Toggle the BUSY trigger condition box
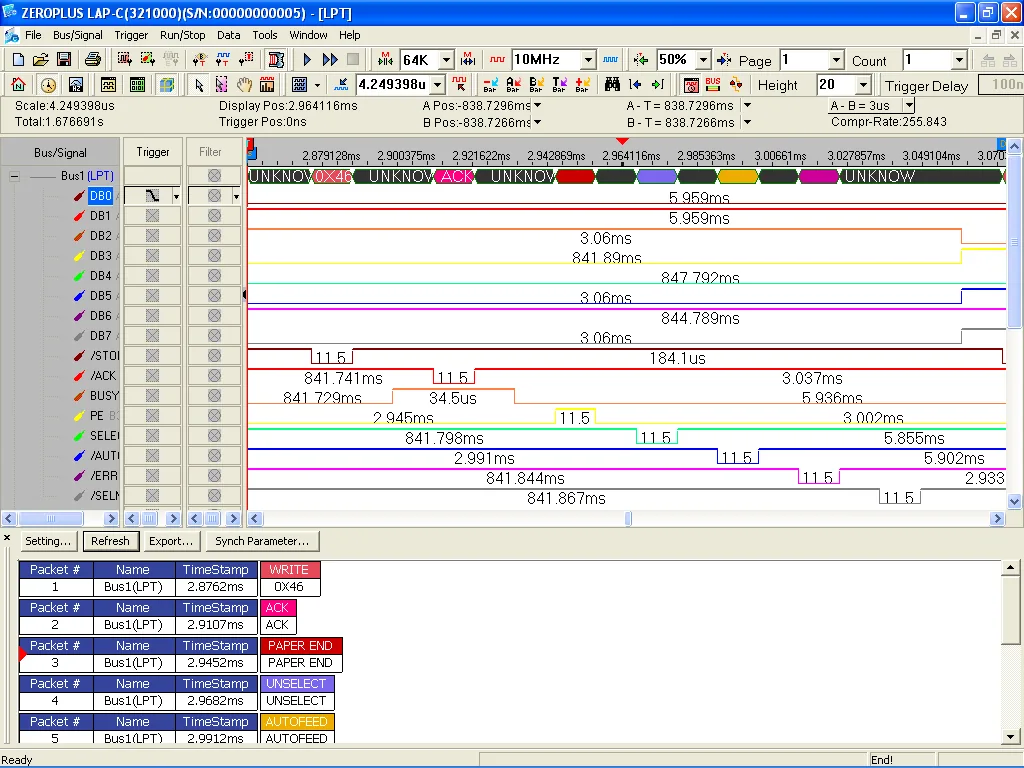Screen dimensions: 1024x768 tap(152, 396)
